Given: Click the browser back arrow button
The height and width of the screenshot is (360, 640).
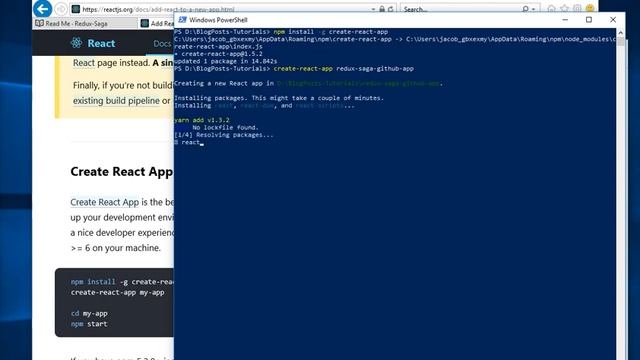Looking at the screenshot, I should 43,9.
